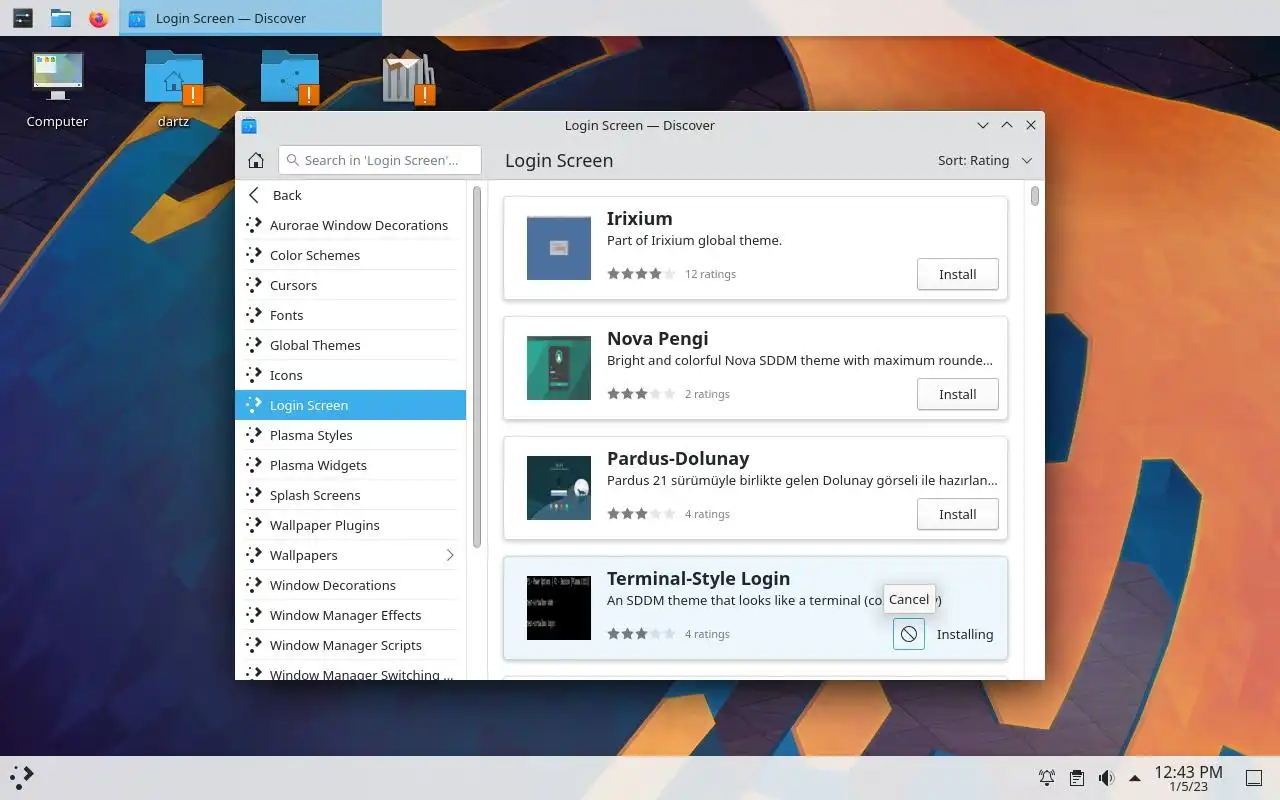
Task: Switch to Login Screen — Discover taskbar entry
Action: click(x=250, y=18)
